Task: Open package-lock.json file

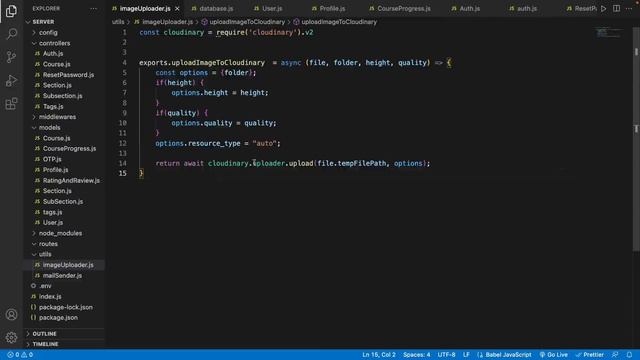Action: pyautogui.click(x=65, y=307)
